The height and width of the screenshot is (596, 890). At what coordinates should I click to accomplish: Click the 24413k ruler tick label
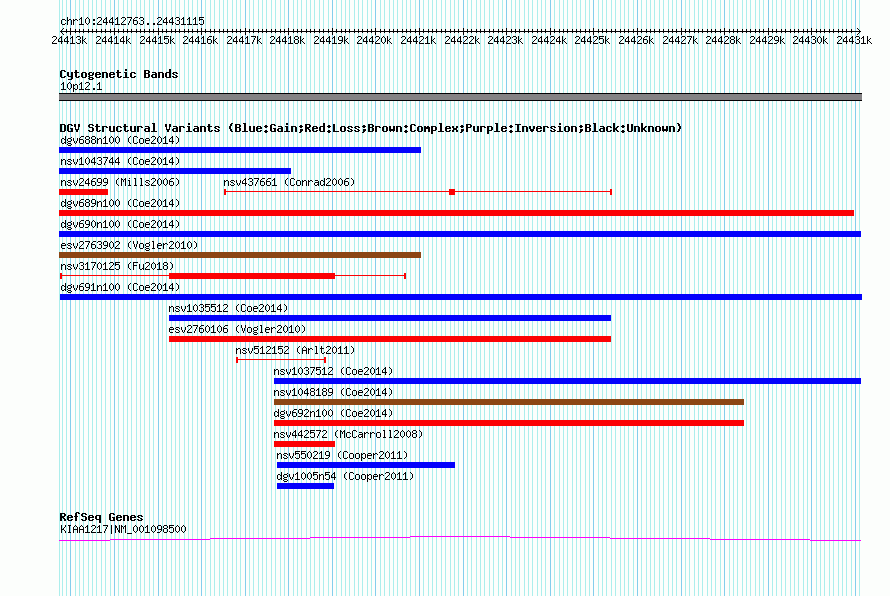pyautogui.click(x=69, y=40)
